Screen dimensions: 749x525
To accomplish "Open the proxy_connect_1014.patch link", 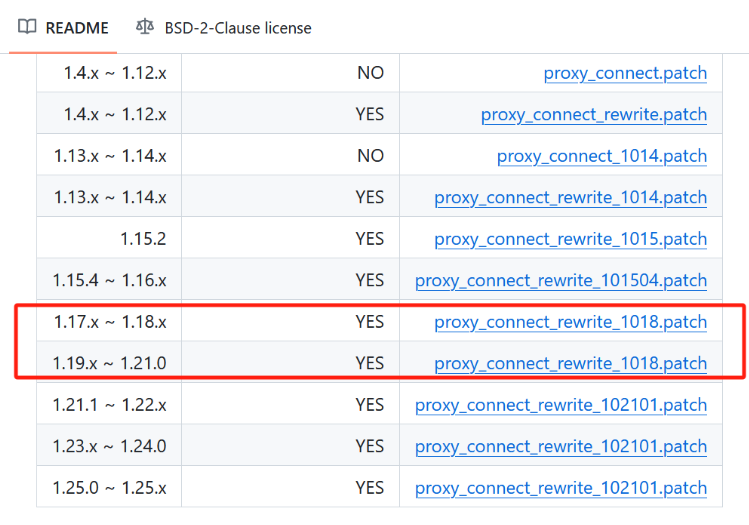I will click(x=602, y=156).
